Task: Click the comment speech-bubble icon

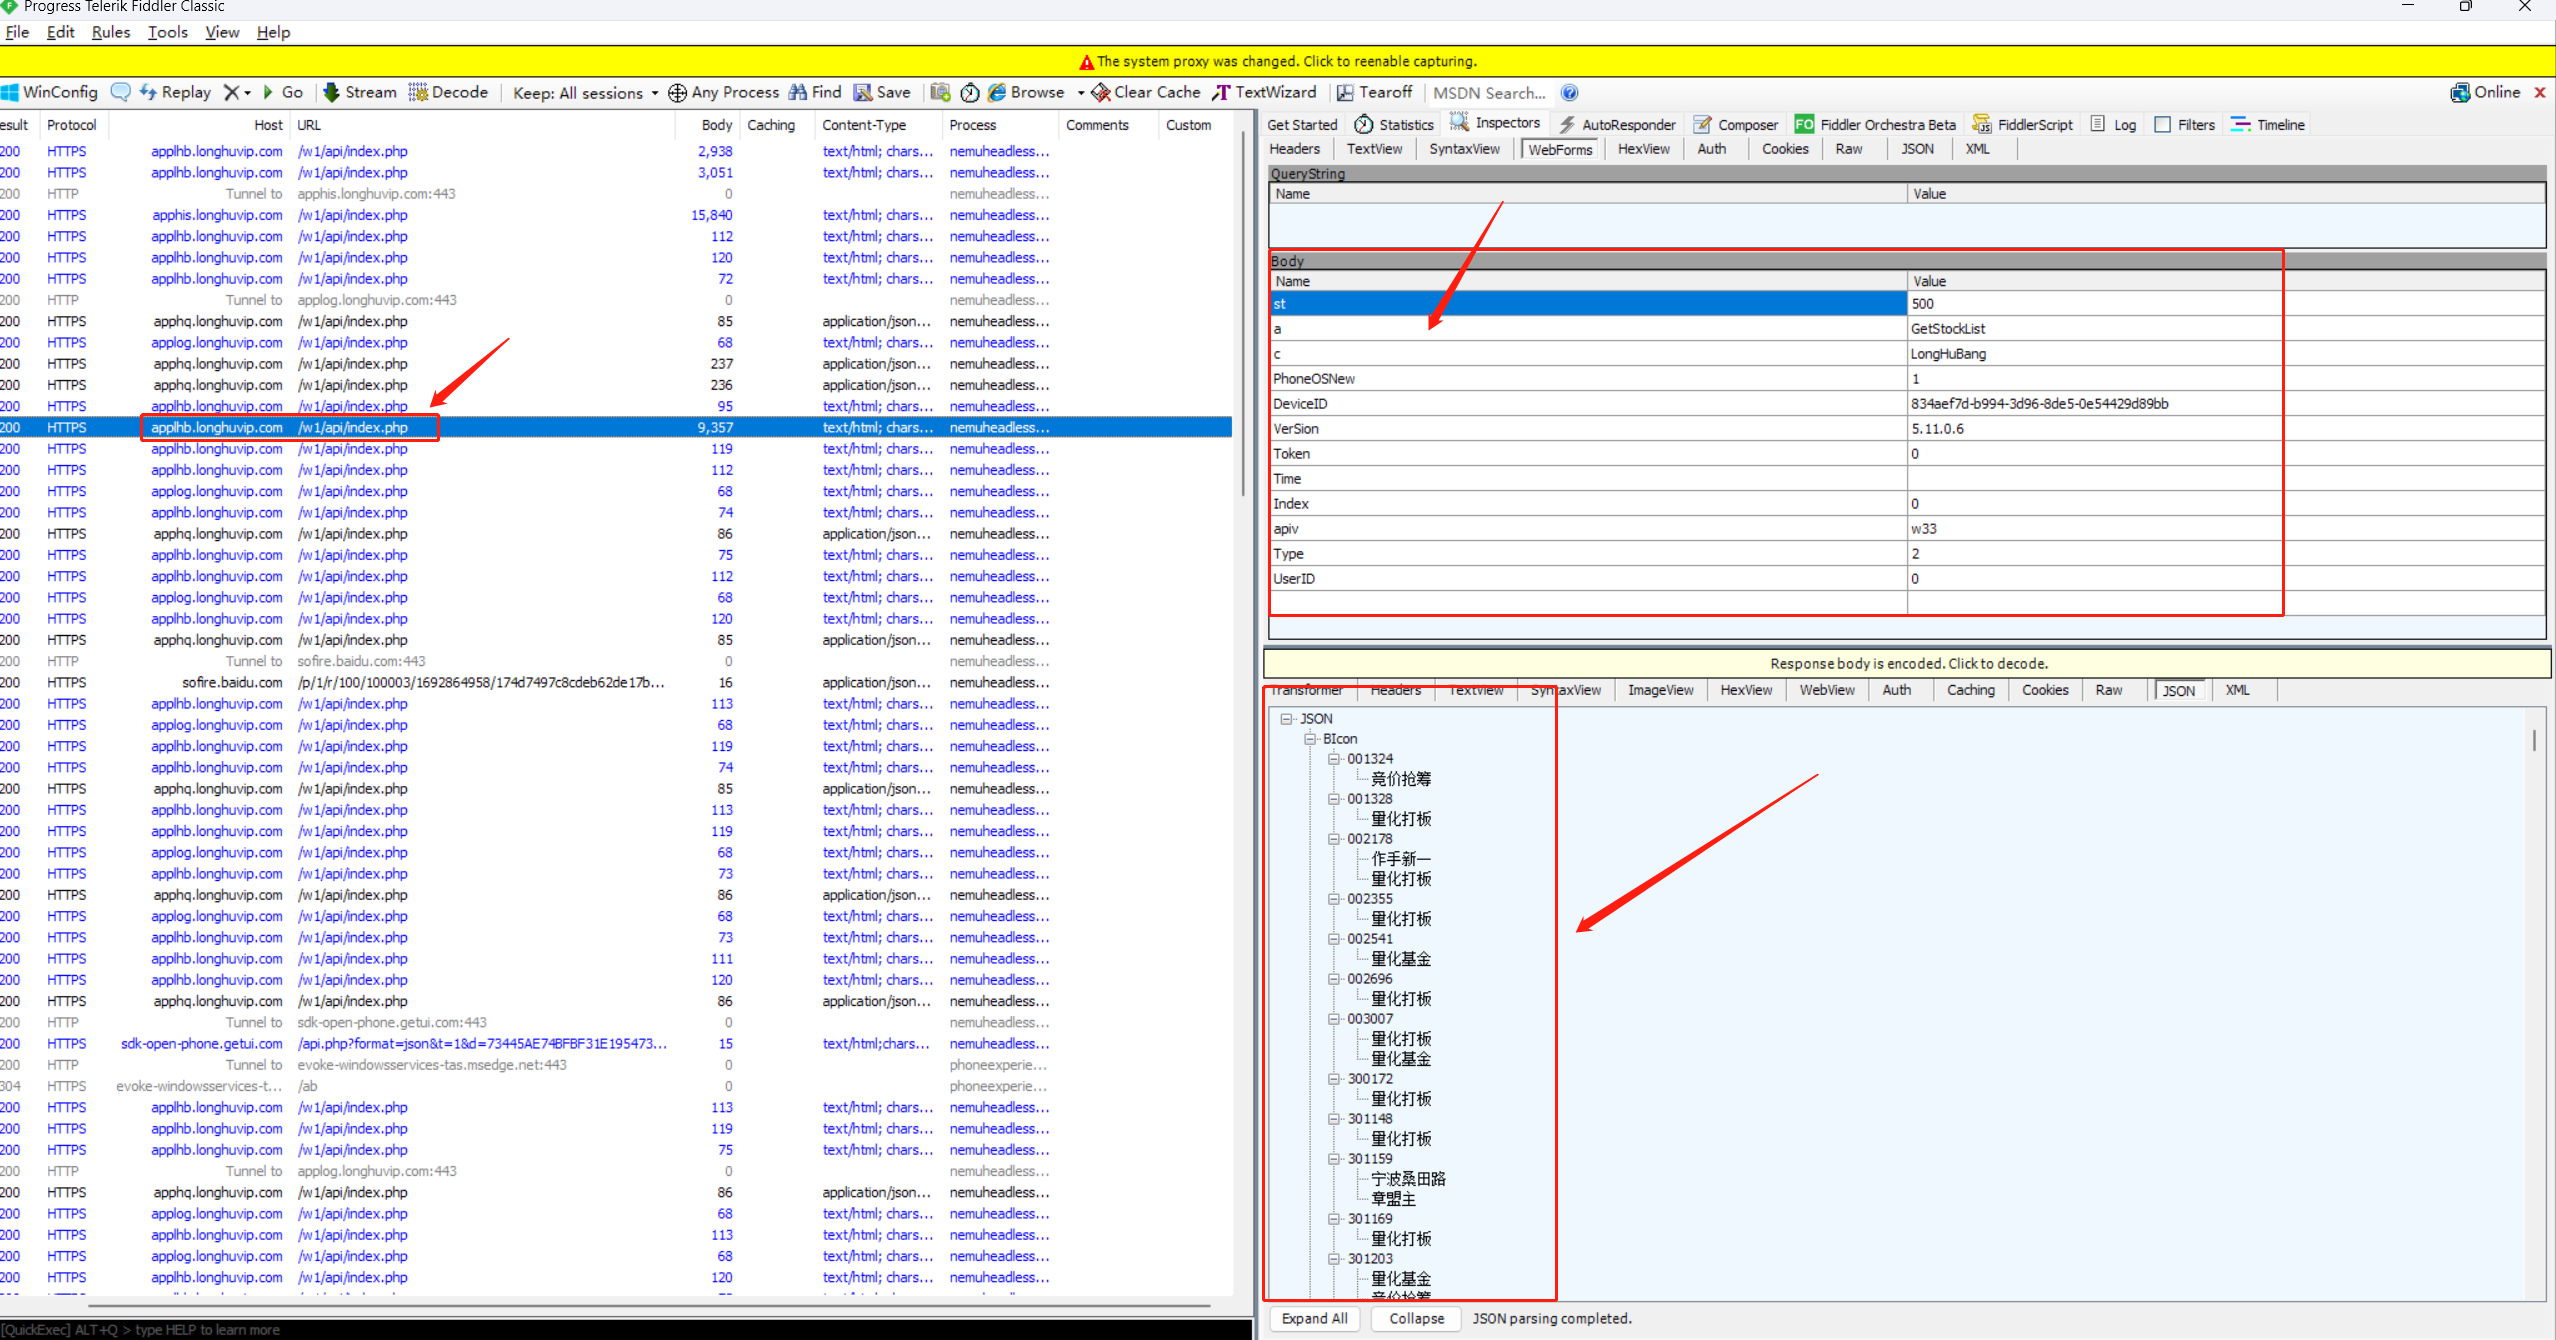Action: coord(121,92)
